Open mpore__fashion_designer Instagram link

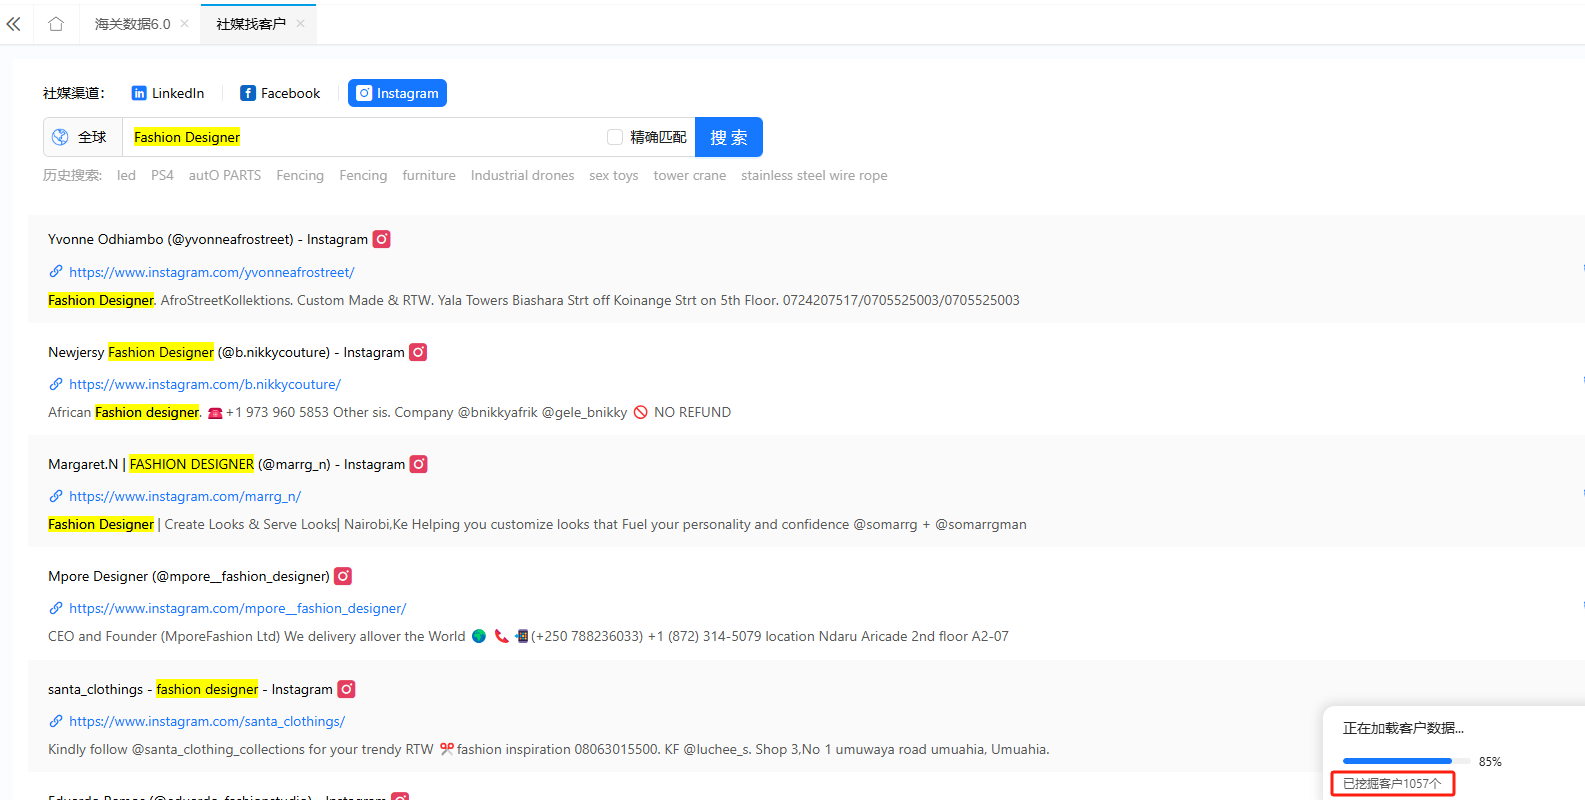(x=238, y=608)
